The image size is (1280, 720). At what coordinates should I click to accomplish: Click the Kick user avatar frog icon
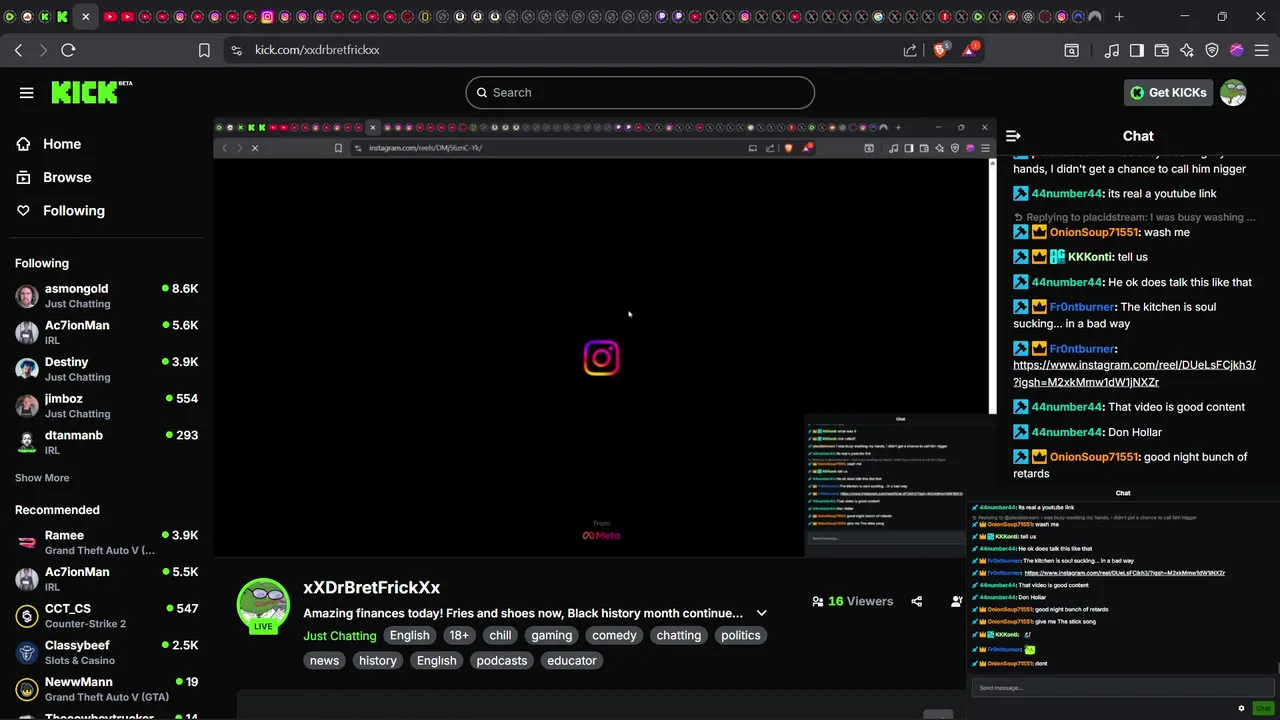1233,93
